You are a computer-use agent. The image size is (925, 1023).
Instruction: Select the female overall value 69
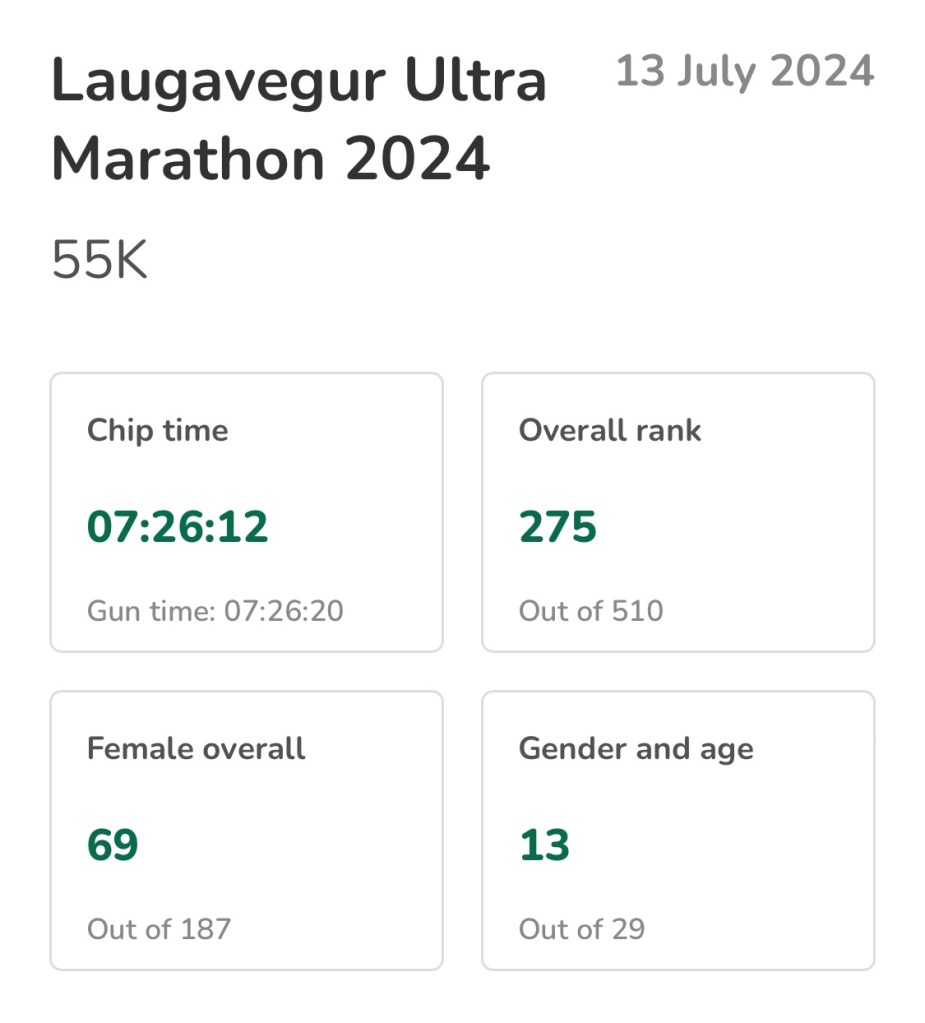(x=113, y=845)
